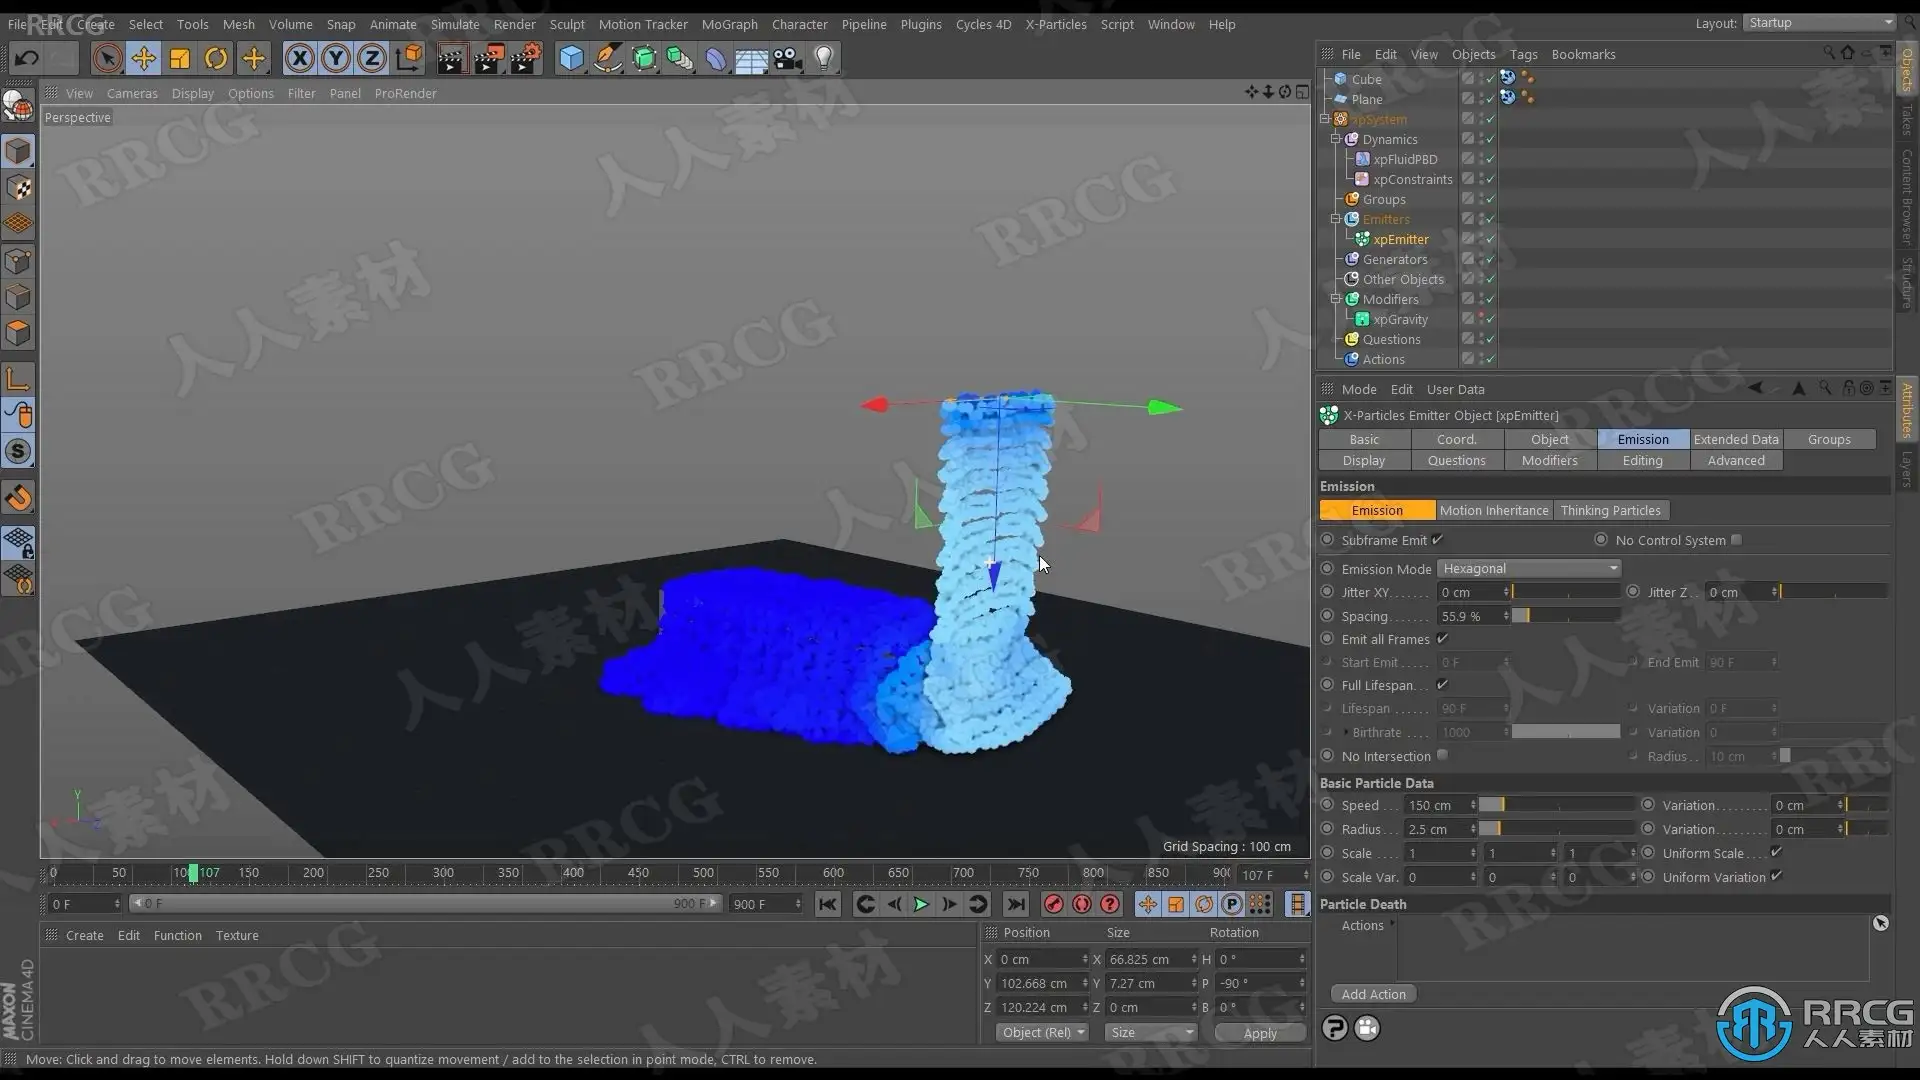Disable the Emit all Frames checkbox

(1442, 639)
